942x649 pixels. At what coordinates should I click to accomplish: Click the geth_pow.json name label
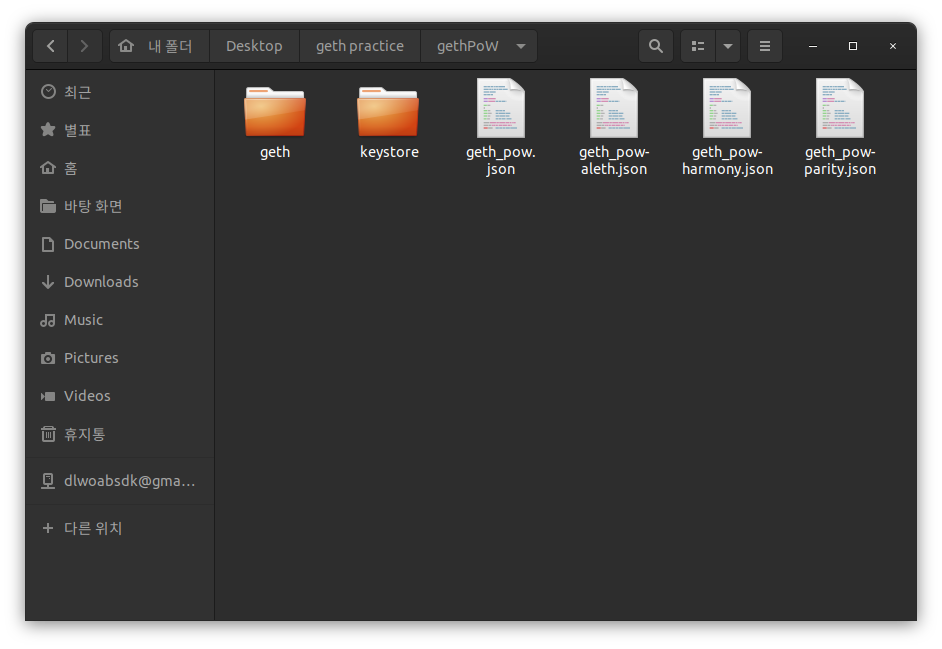(x=500, y=160)
